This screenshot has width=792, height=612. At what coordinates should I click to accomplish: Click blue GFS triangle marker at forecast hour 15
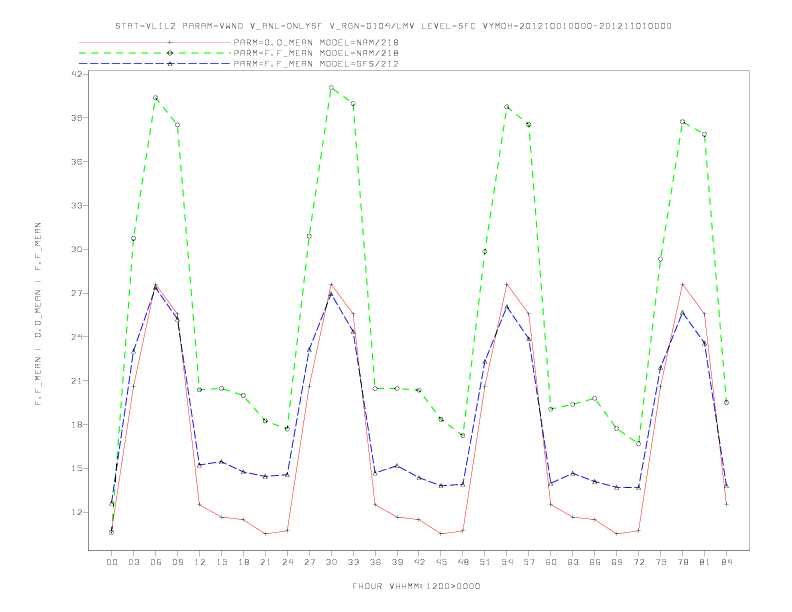coord(221,462)
